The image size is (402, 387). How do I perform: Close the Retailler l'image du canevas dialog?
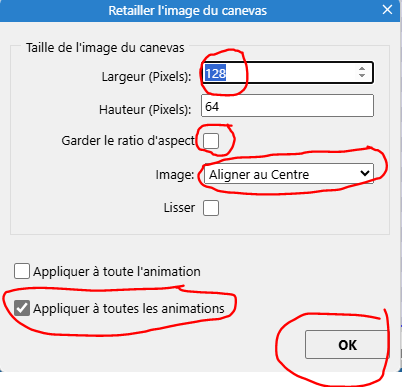(x=387, y=10)
